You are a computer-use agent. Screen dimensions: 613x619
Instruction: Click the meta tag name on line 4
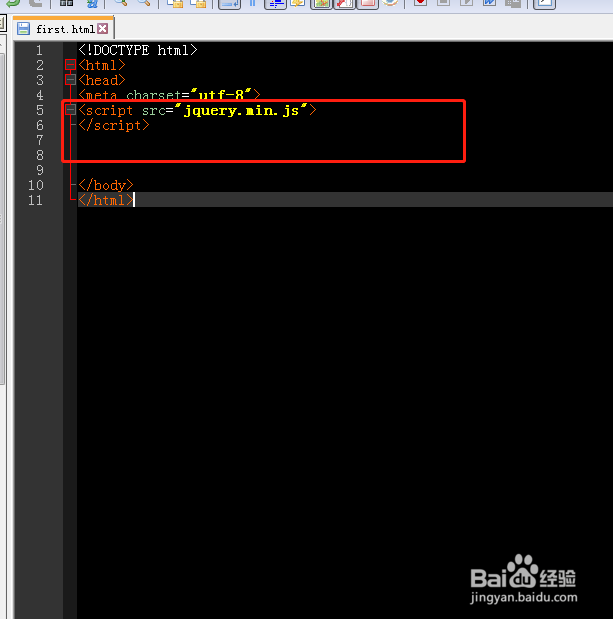[x=101, y=95]
